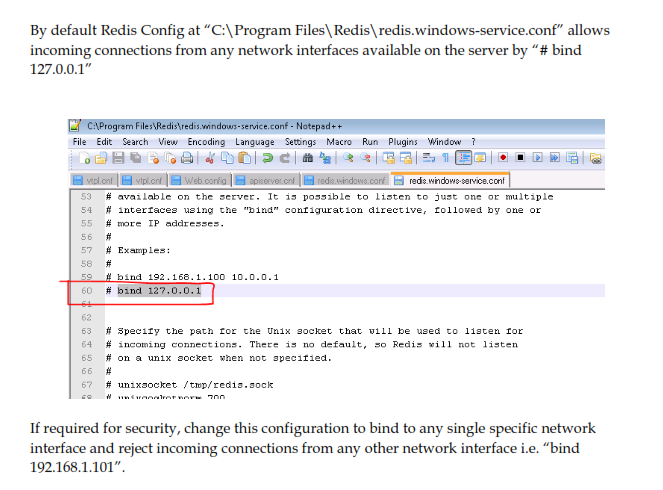Toggle the Word Wrap icon
Viewport: 663px width, 490px height.
pos(428,158)
